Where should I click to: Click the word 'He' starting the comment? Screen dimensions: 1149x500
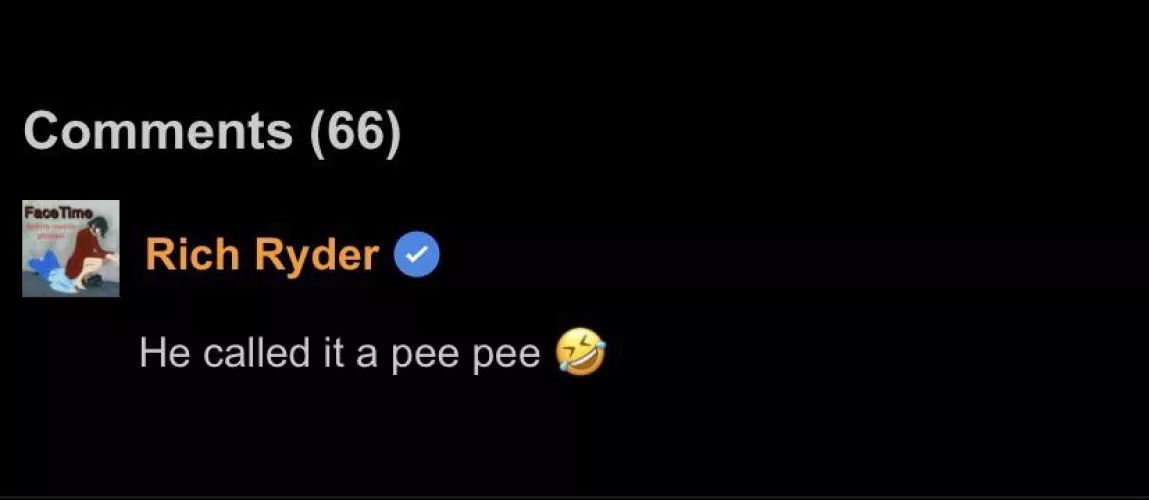click(x=166, y=352)
